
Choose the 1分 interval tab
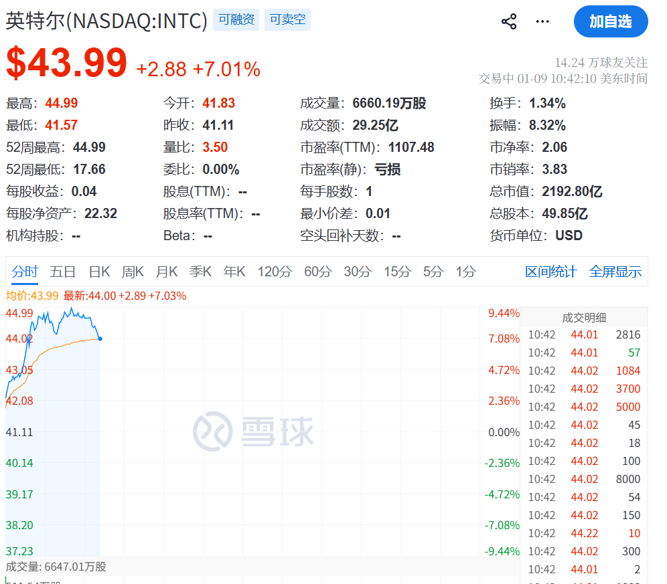(466, 271)
